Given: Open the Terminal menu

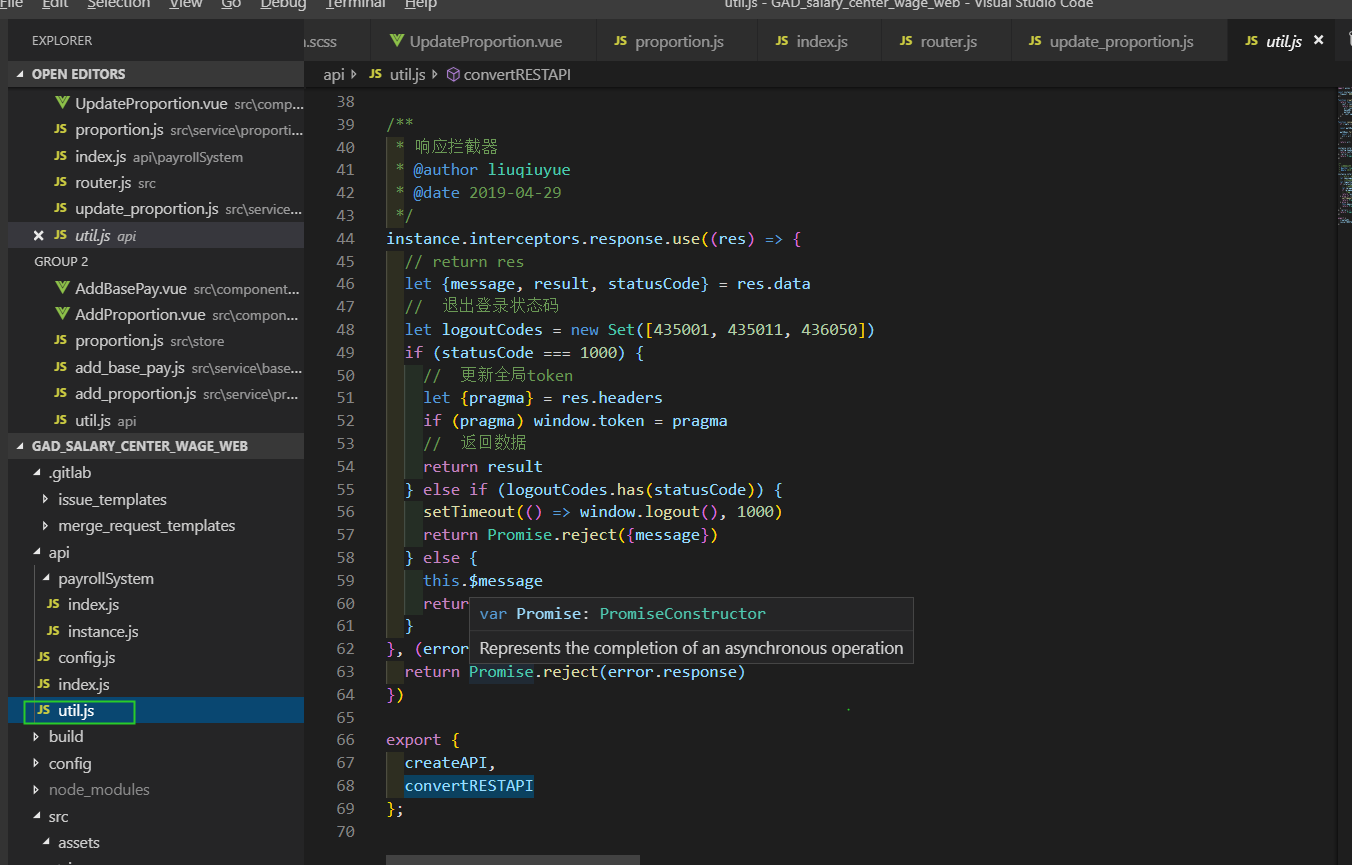Looking at the screenshot, I should [x=354, y=4].
